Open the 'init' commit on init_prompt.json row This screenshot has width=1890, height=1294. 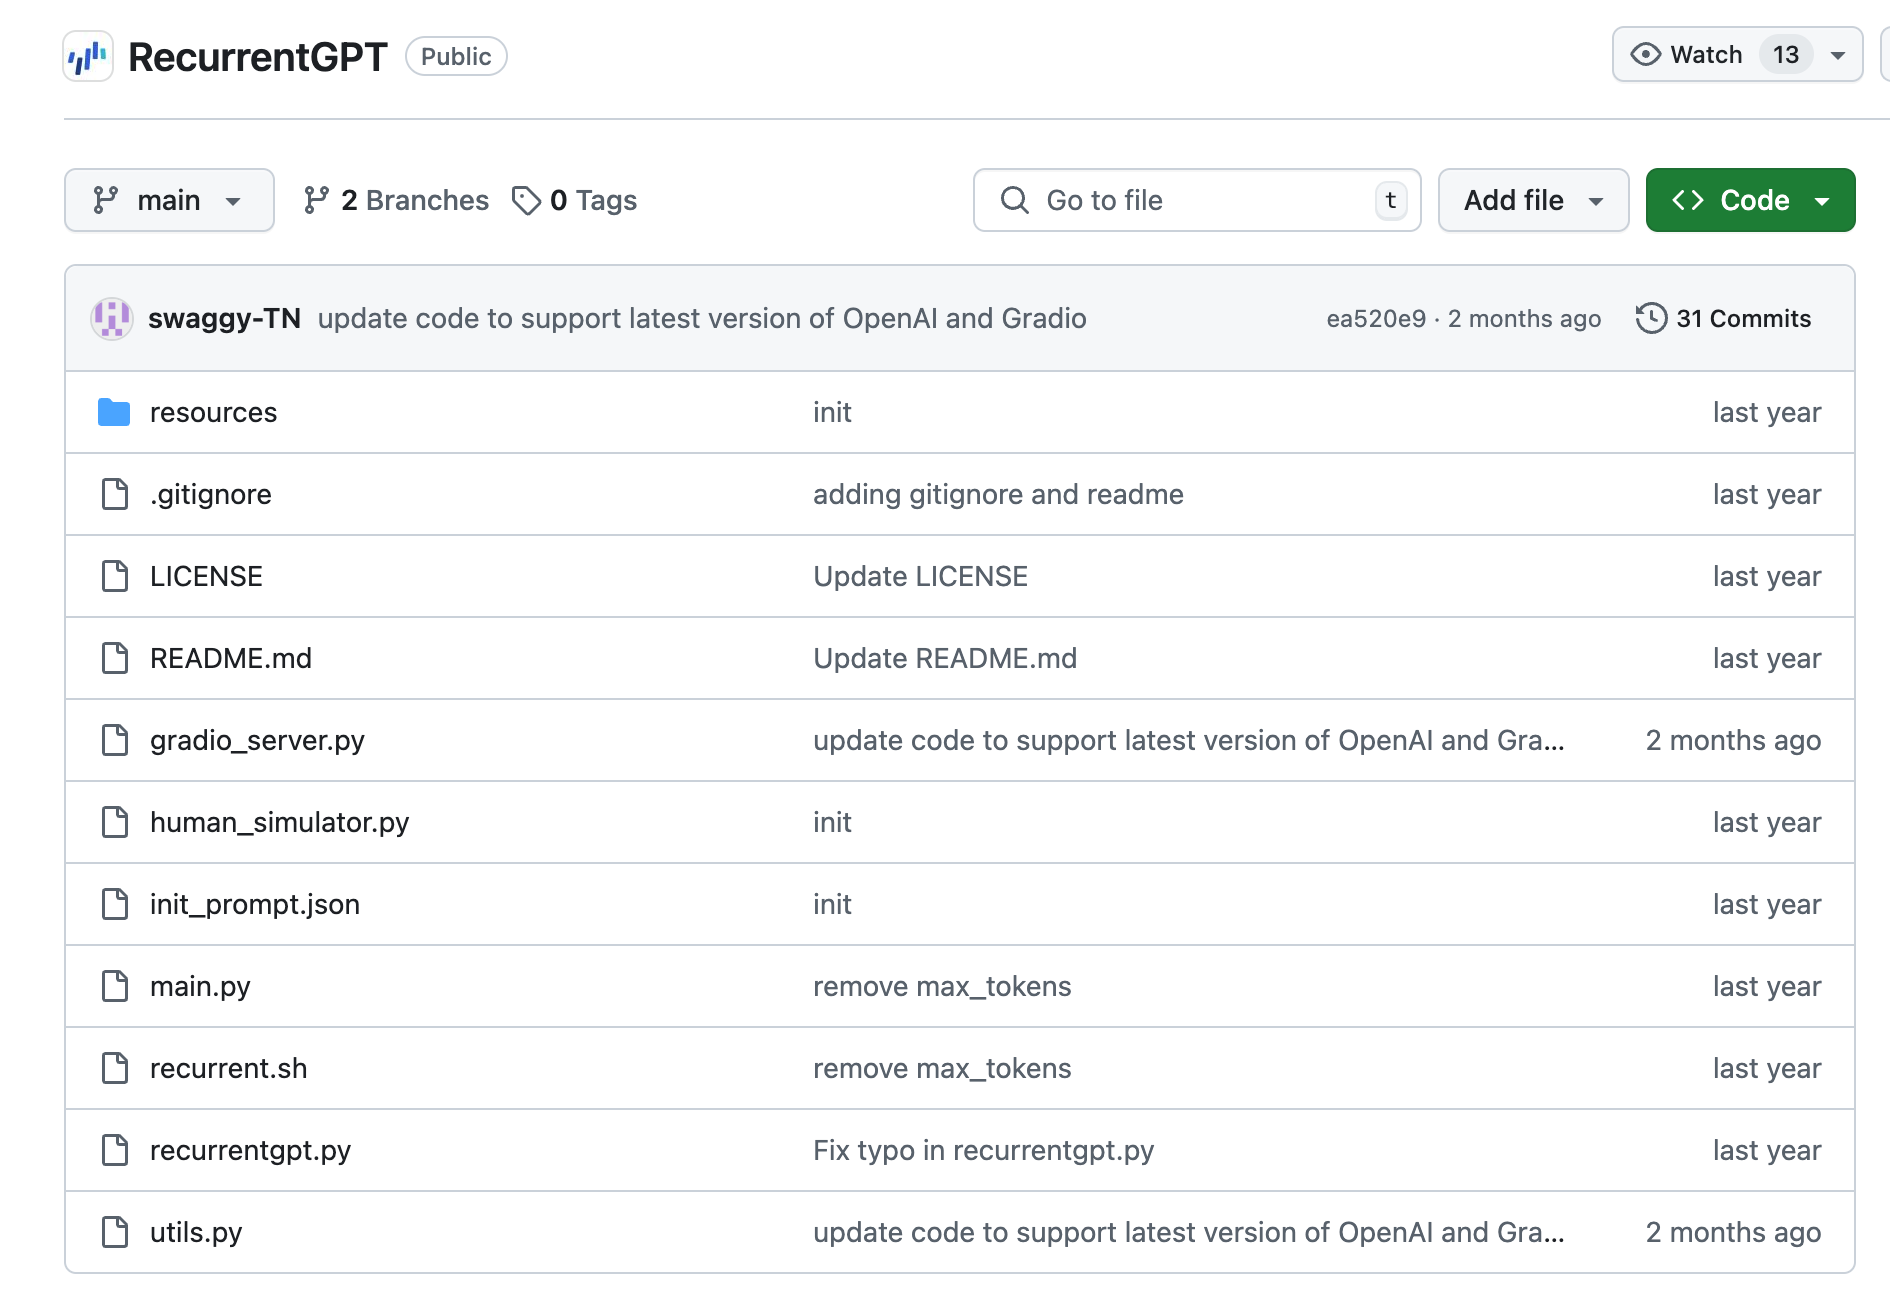point(832,904)
